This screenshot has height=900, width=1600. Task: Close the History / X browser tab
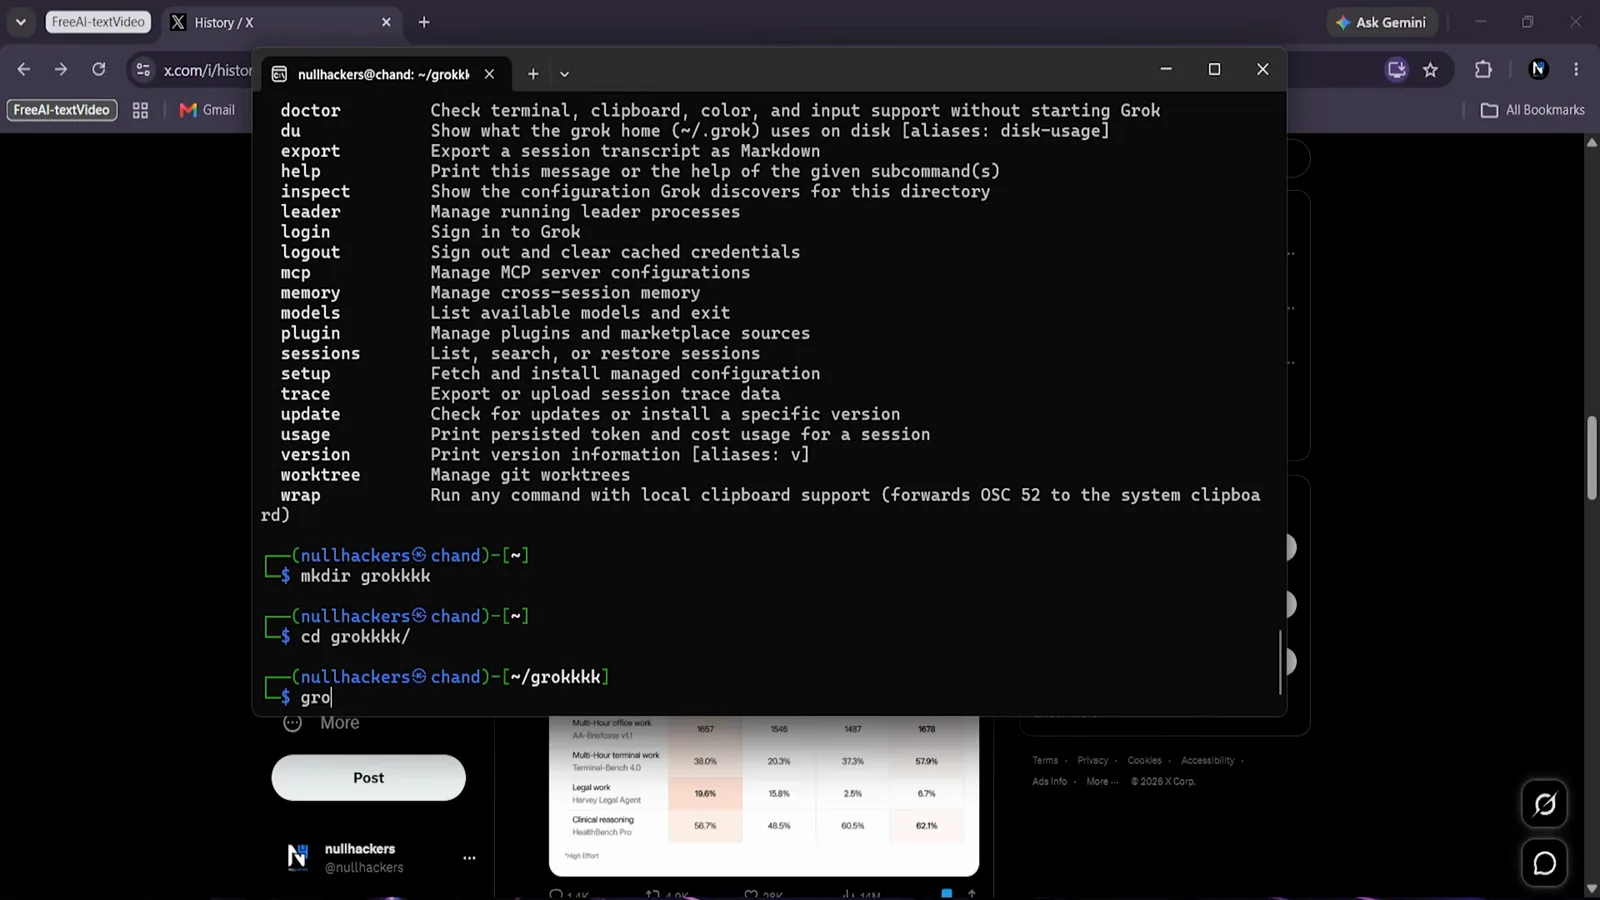(386, 22)
